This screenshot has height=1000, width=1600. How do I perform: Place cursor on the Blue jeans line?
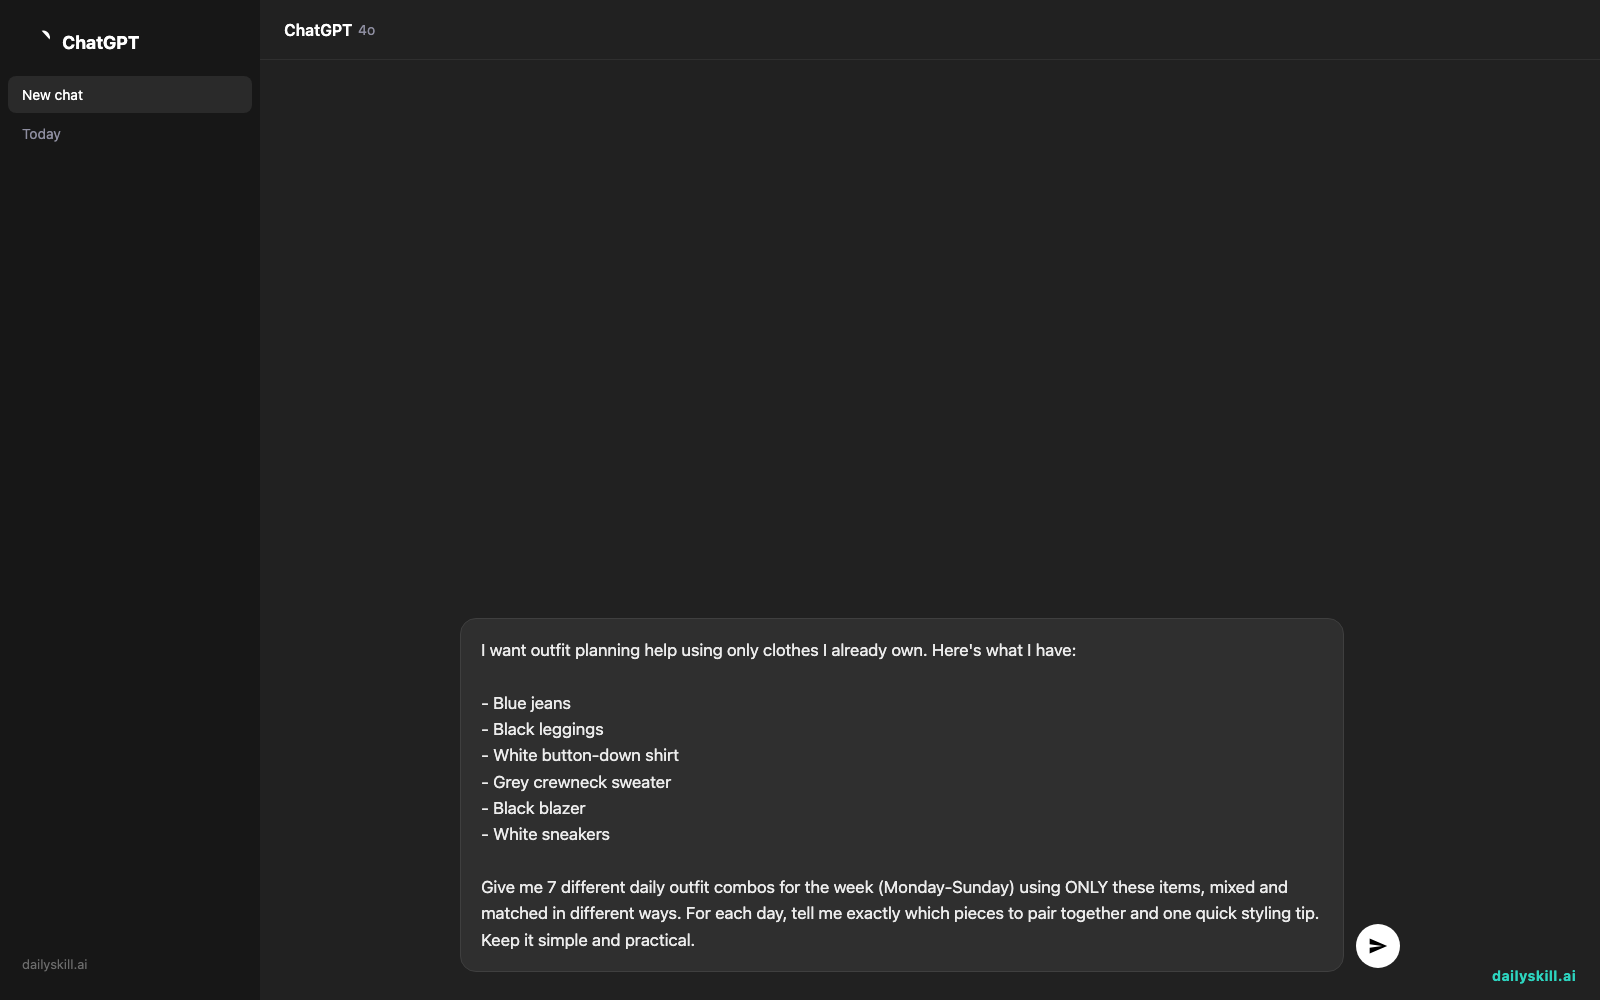[x=526, y=703]
